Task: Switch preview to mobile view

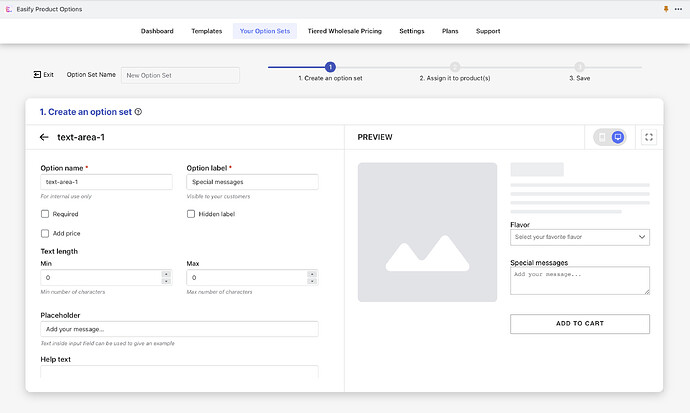Action: [x=602, y=137]
